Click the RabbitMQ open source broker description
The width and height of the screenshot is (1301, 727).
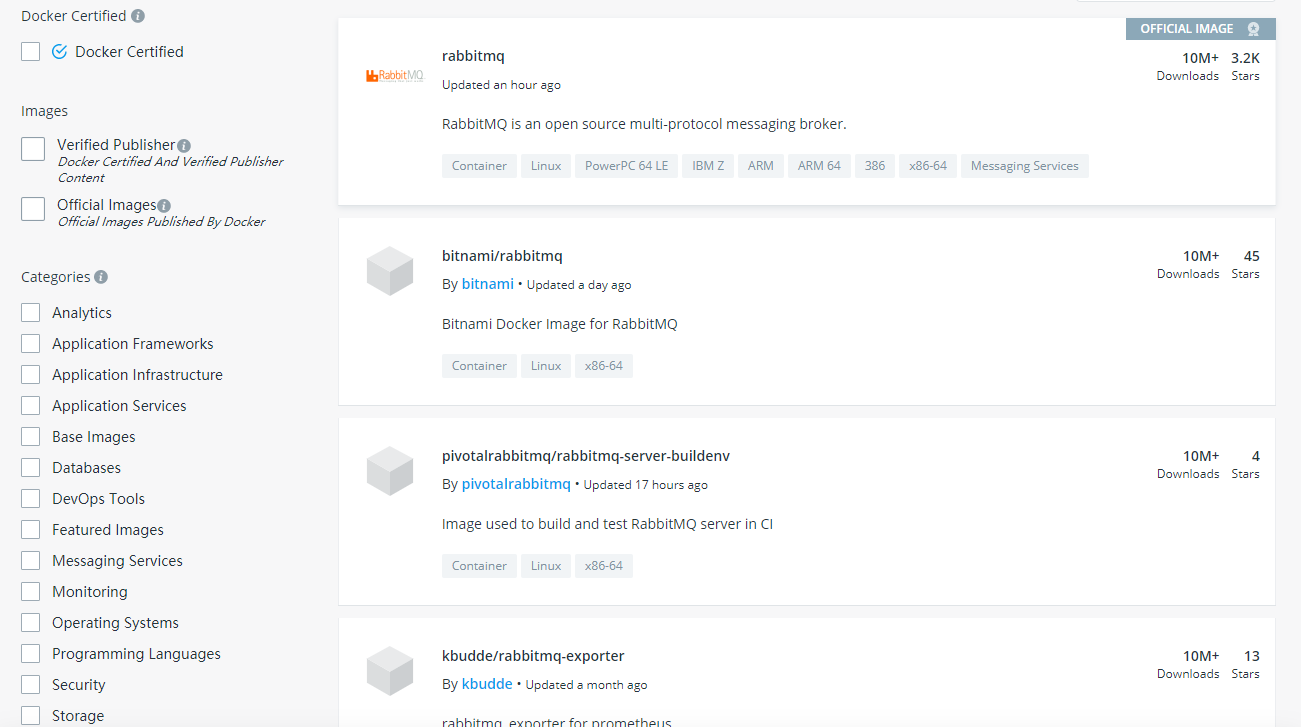[x=644, y=124]
